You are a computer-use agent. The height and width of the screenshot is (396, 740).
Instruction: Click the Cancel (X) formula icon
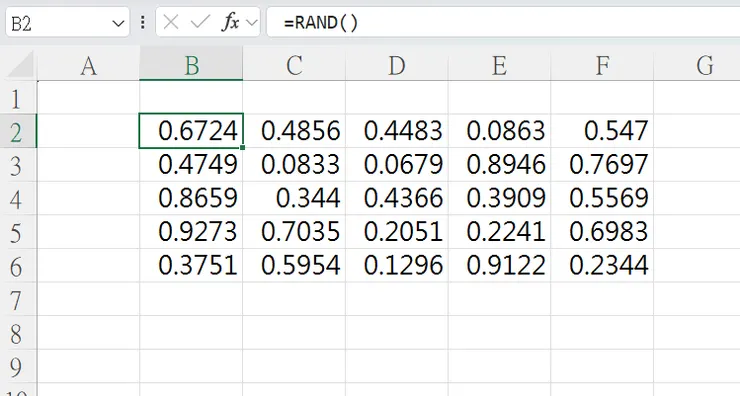click(x=171, y=22)
